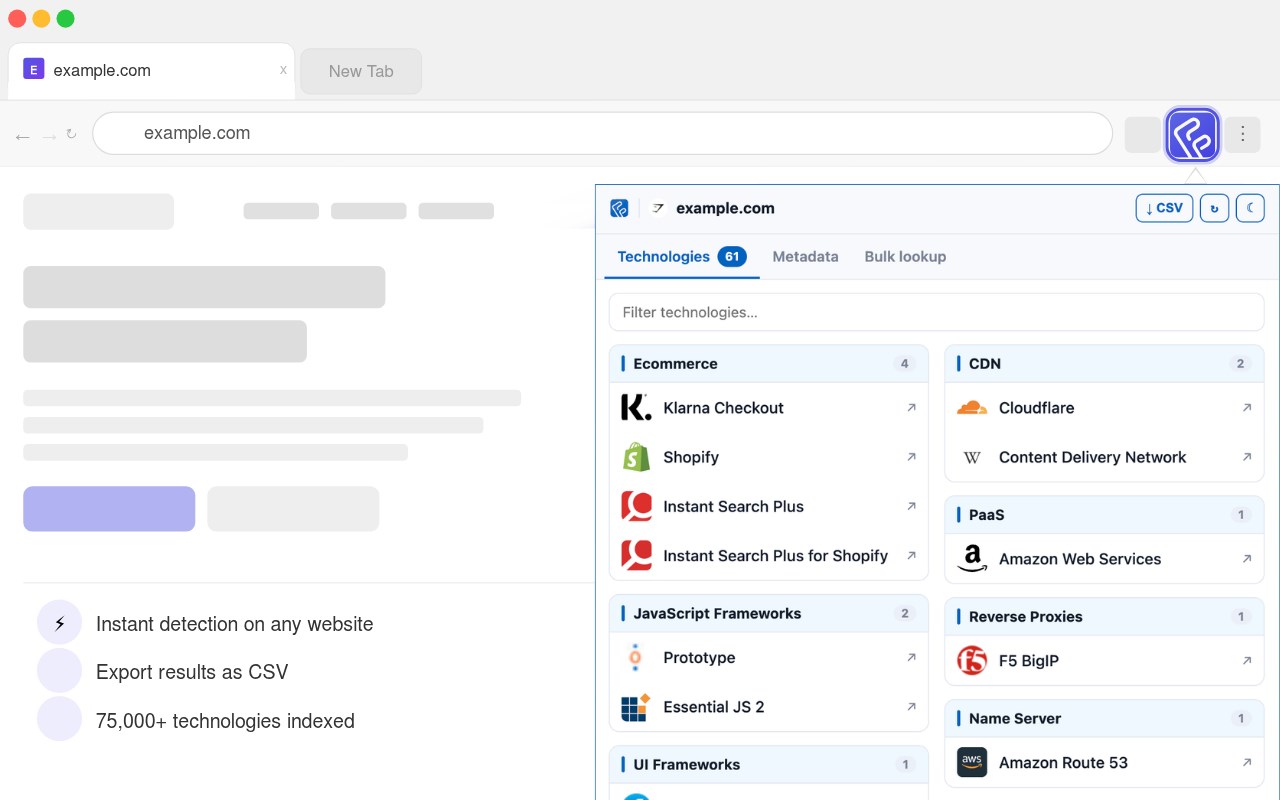The width and height of the screenshot is (1280, 800).
Task: Click the Shopify bag logo icon
Action: coord(636,457)
